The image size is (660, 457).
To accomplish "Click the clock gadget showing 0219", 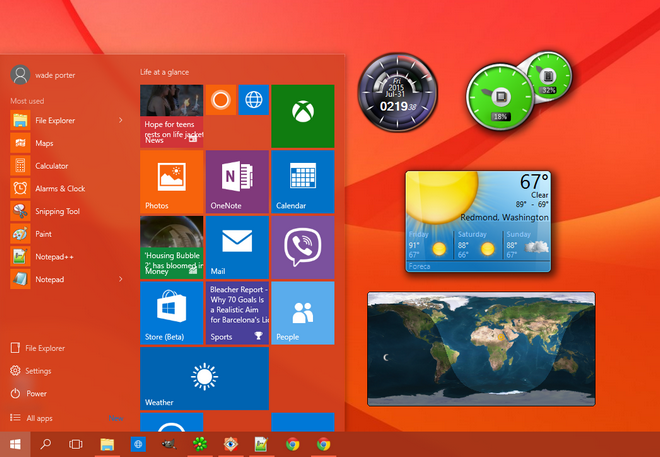I will 397,92.
